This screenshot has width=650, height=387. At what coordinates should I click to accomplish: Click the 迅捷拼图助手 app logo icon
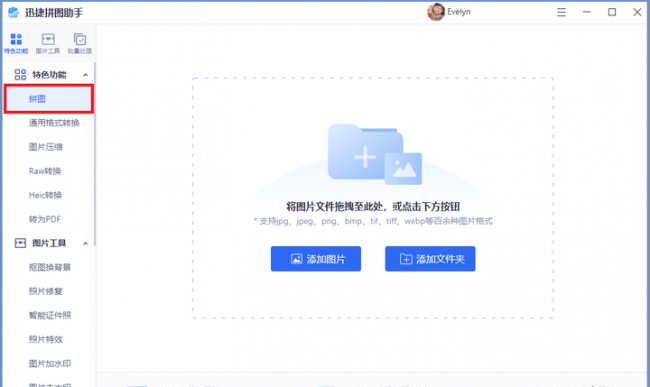pyautogui.click(x=13, y=12)
